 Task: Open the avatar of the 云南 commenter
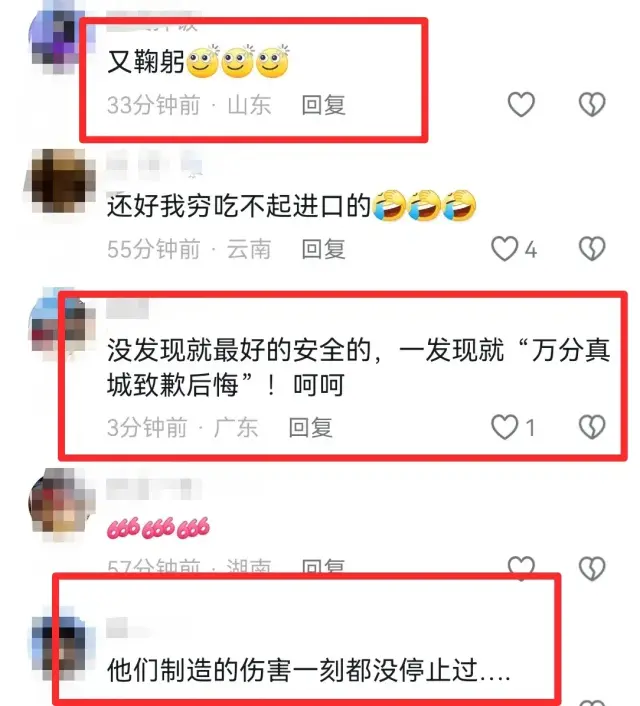(x=59, y=181)
